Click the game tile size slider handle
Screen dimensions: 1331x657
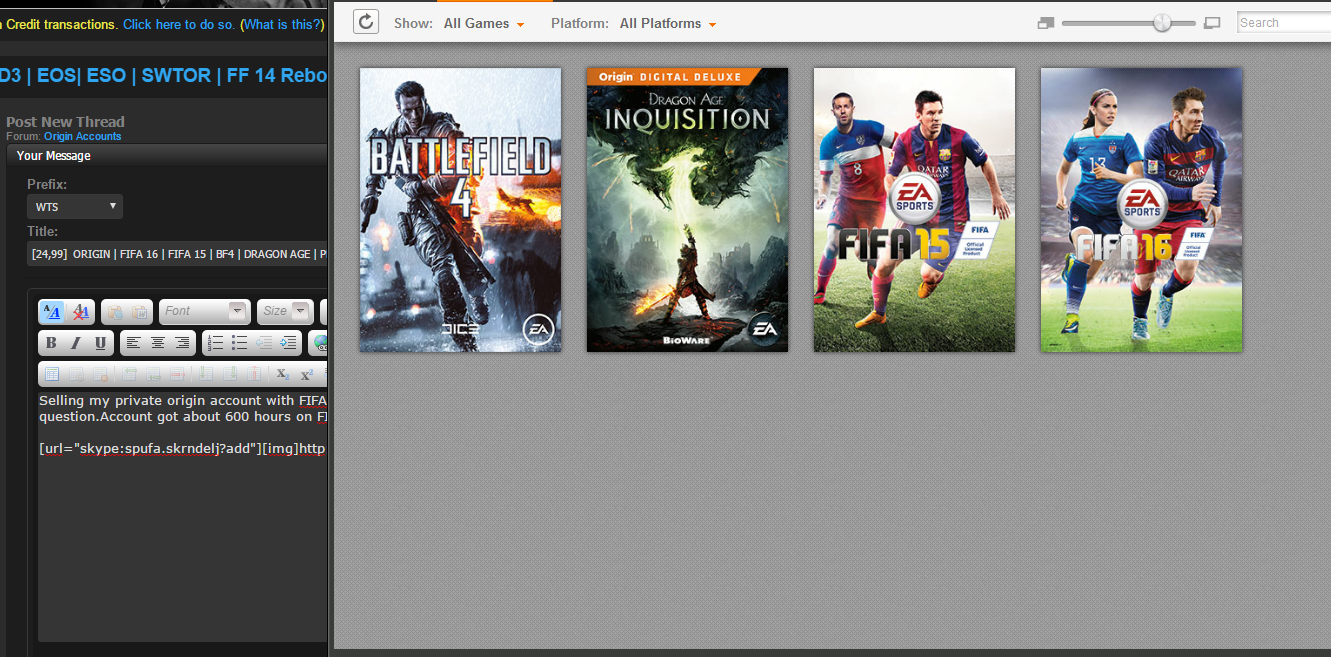point(1162,22)
